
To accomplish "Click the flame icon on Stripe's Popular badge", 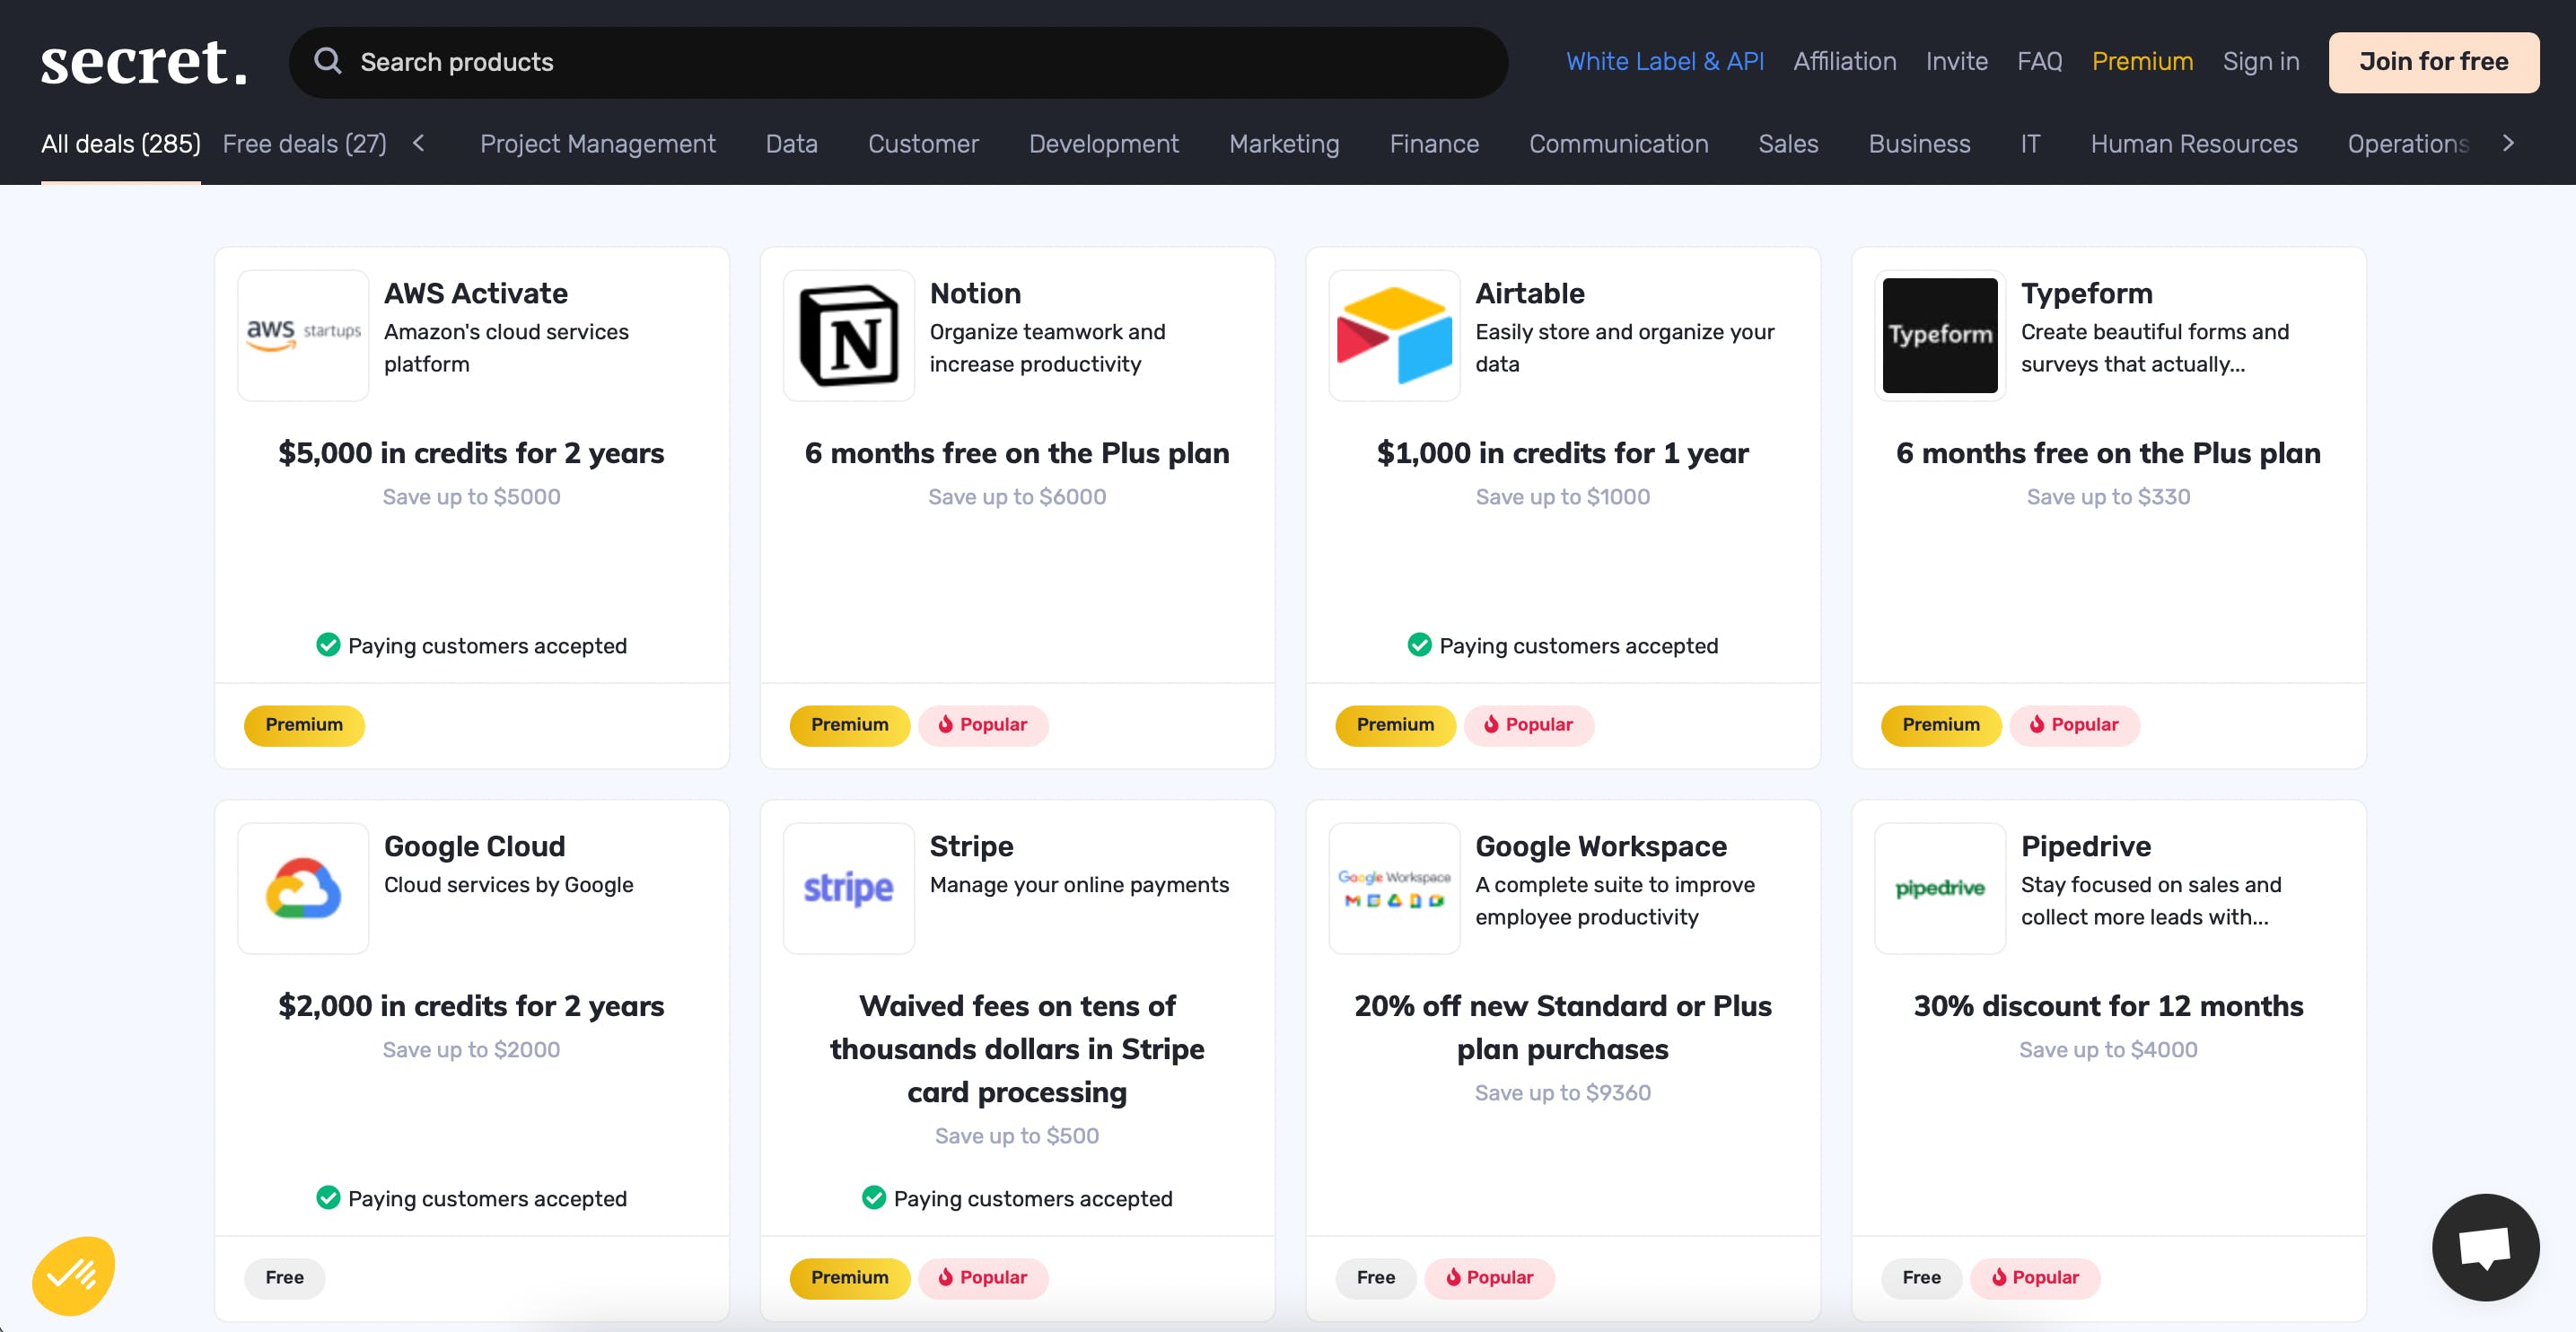I will [x=945, y=1277].
